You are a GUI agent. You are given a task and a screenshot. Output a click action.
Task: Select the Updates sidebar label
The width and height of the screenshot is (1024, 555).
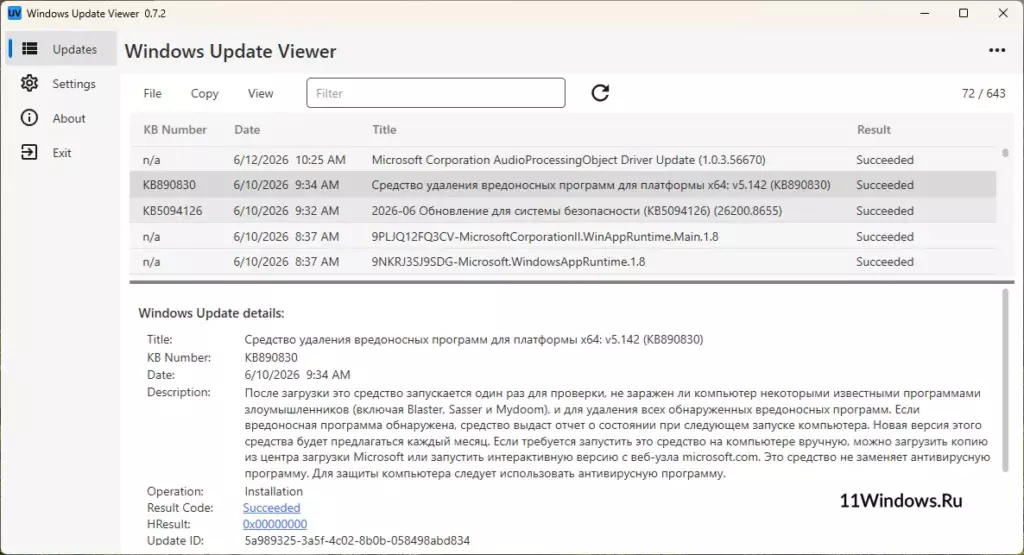(x=74, y=50)
